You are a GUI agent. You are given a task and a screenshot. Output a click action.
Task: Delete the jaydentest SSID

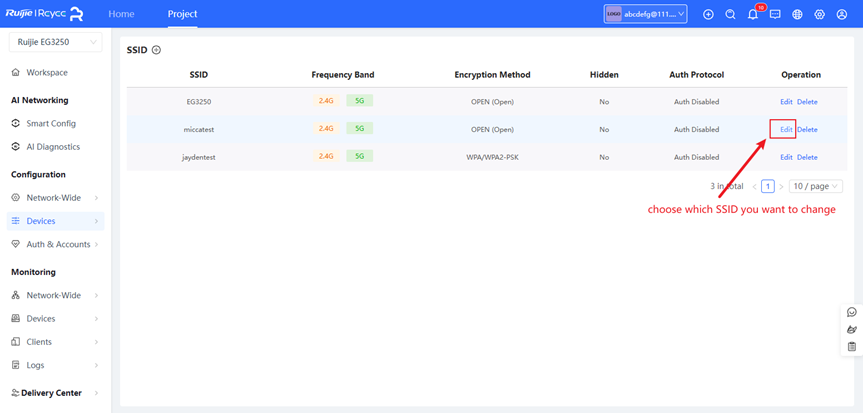click(x=807, y=157)
